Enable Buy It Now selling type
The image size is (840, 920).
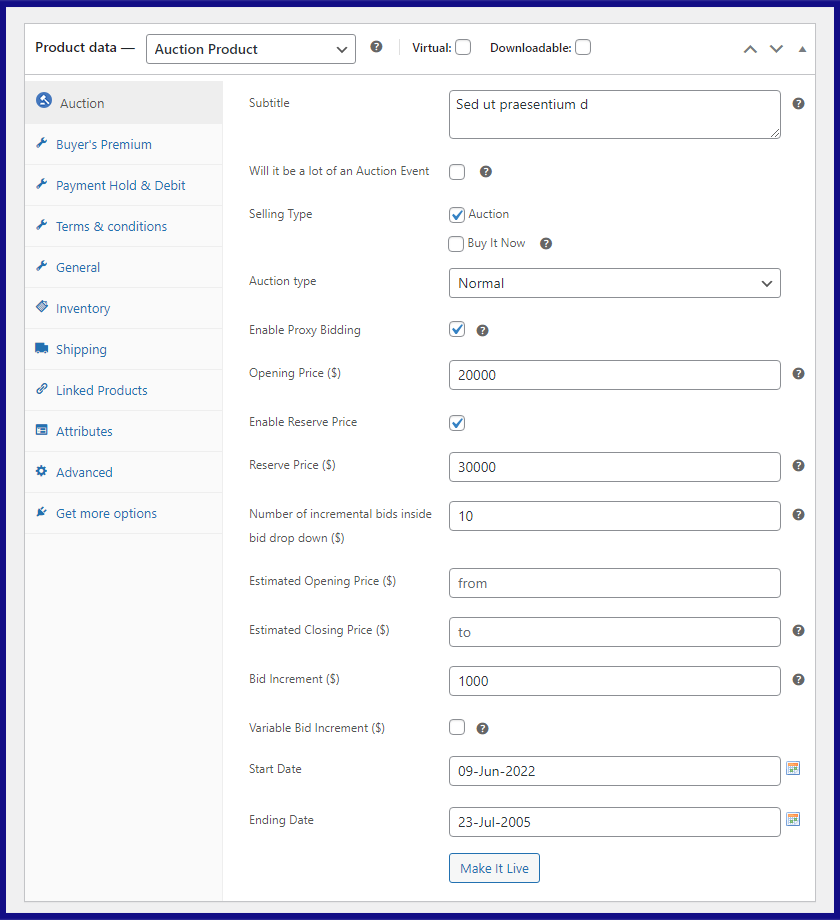(456, 243)
